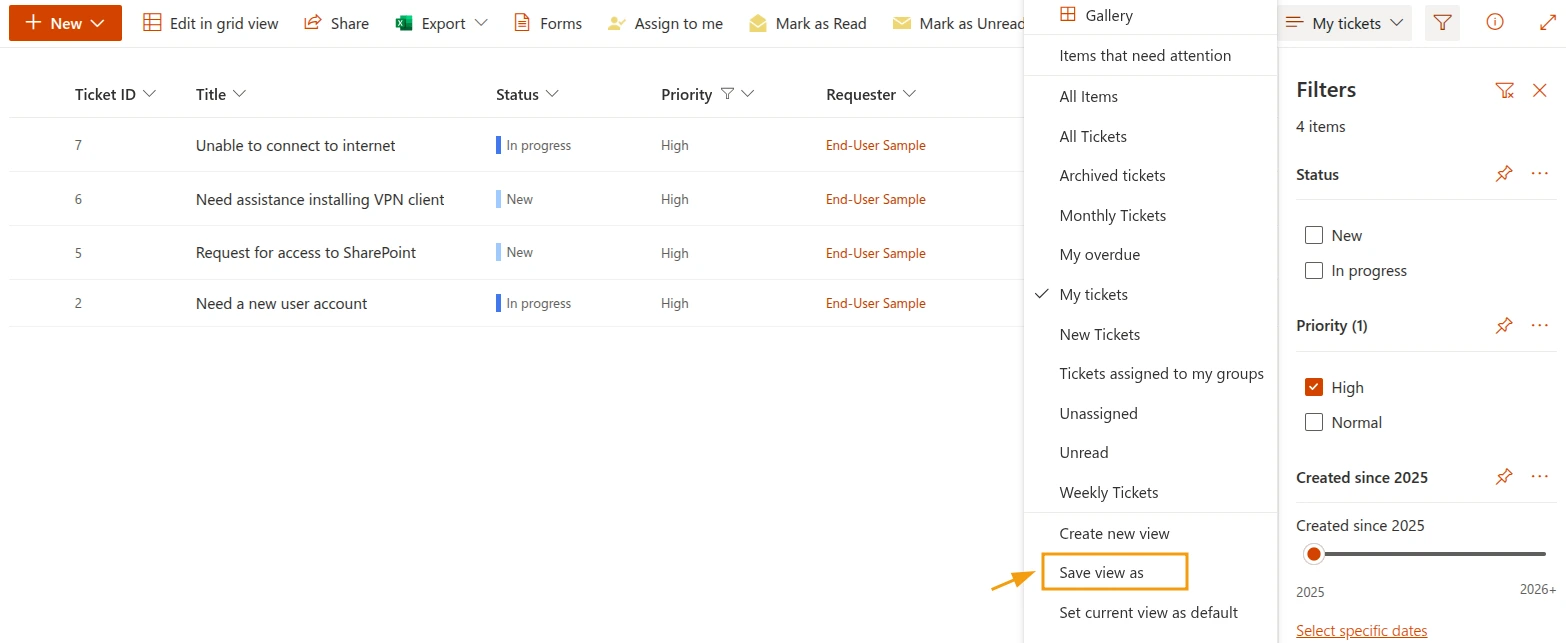Check the New status checkbox
The height and width of the screenshot is (643, 1566).
(1314, 236)
